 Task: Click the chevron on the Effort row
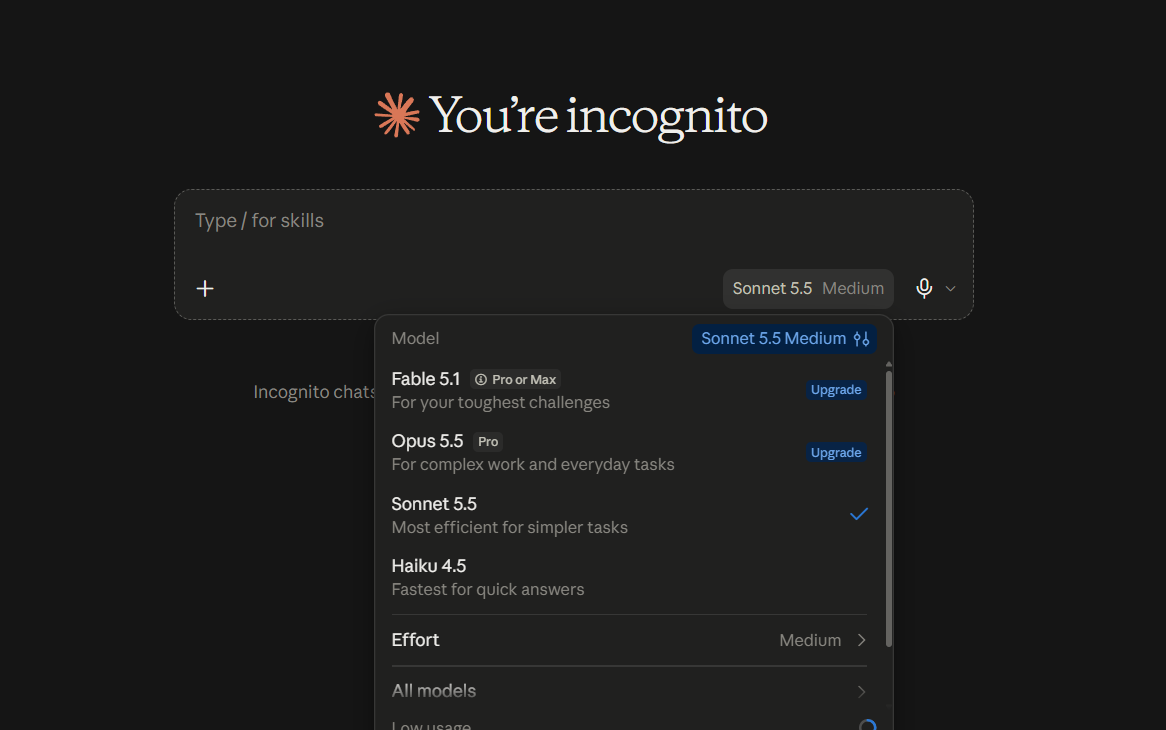861,640
